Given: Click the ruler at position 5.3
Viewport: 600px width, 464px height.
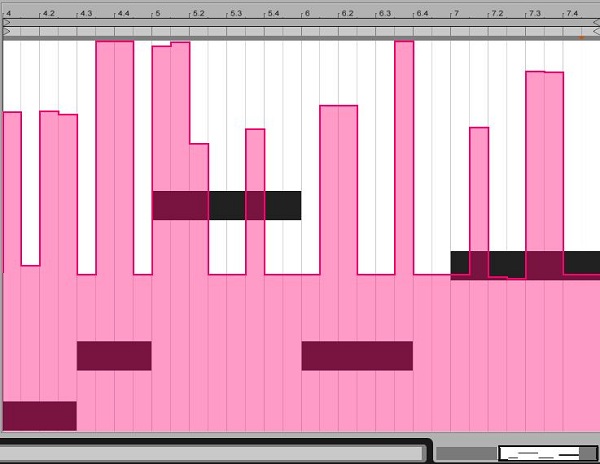Looking at the screenshot, I should pyautogui.click(x=234, y=14).
